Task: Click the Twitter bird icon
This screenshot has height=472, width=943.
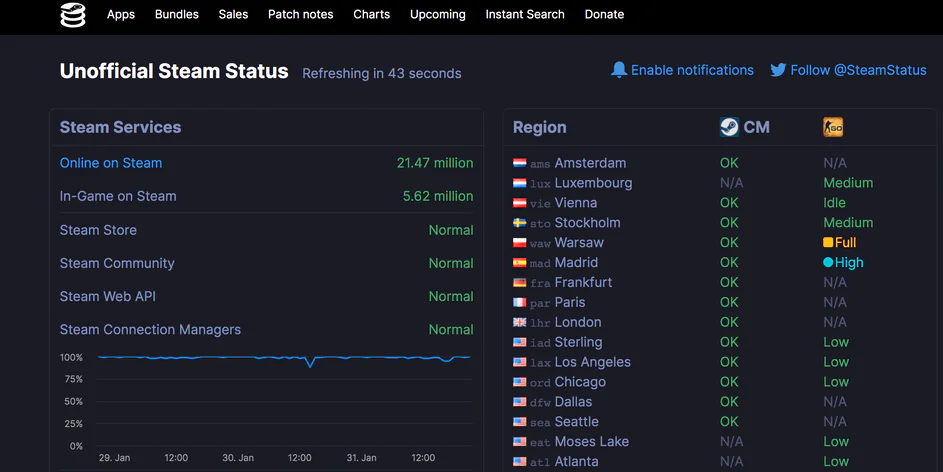Action: [x=778, y=70]
